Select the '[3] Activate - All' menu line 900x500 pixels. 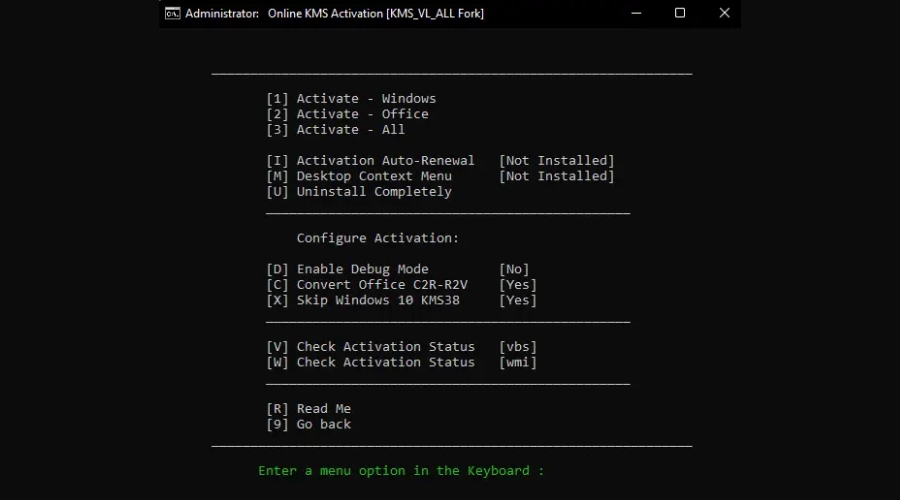(335, 130)
